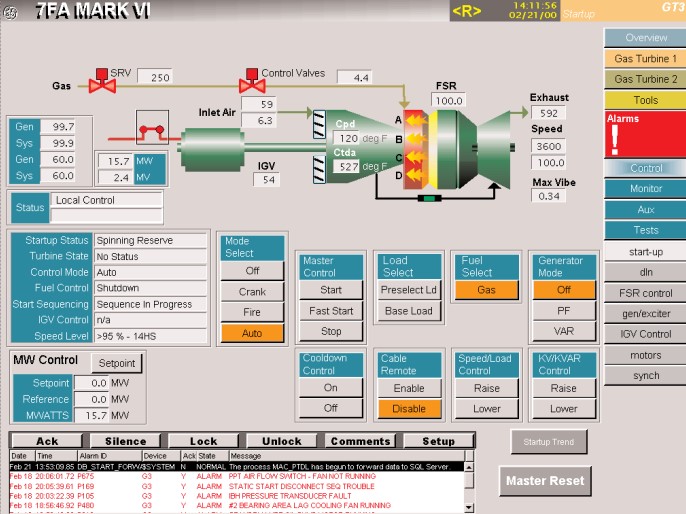Viewport: 686px width, 514px height.
Task: Click the Control Valves red valve icon
Action: (252, 80)
